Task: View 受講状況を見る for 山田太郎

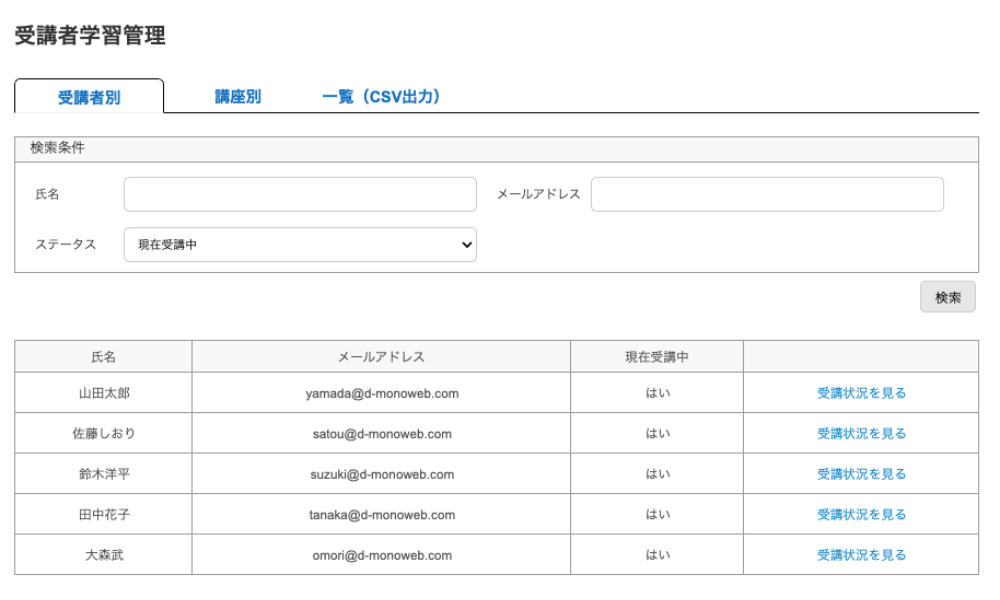Action: pos(861,393)
